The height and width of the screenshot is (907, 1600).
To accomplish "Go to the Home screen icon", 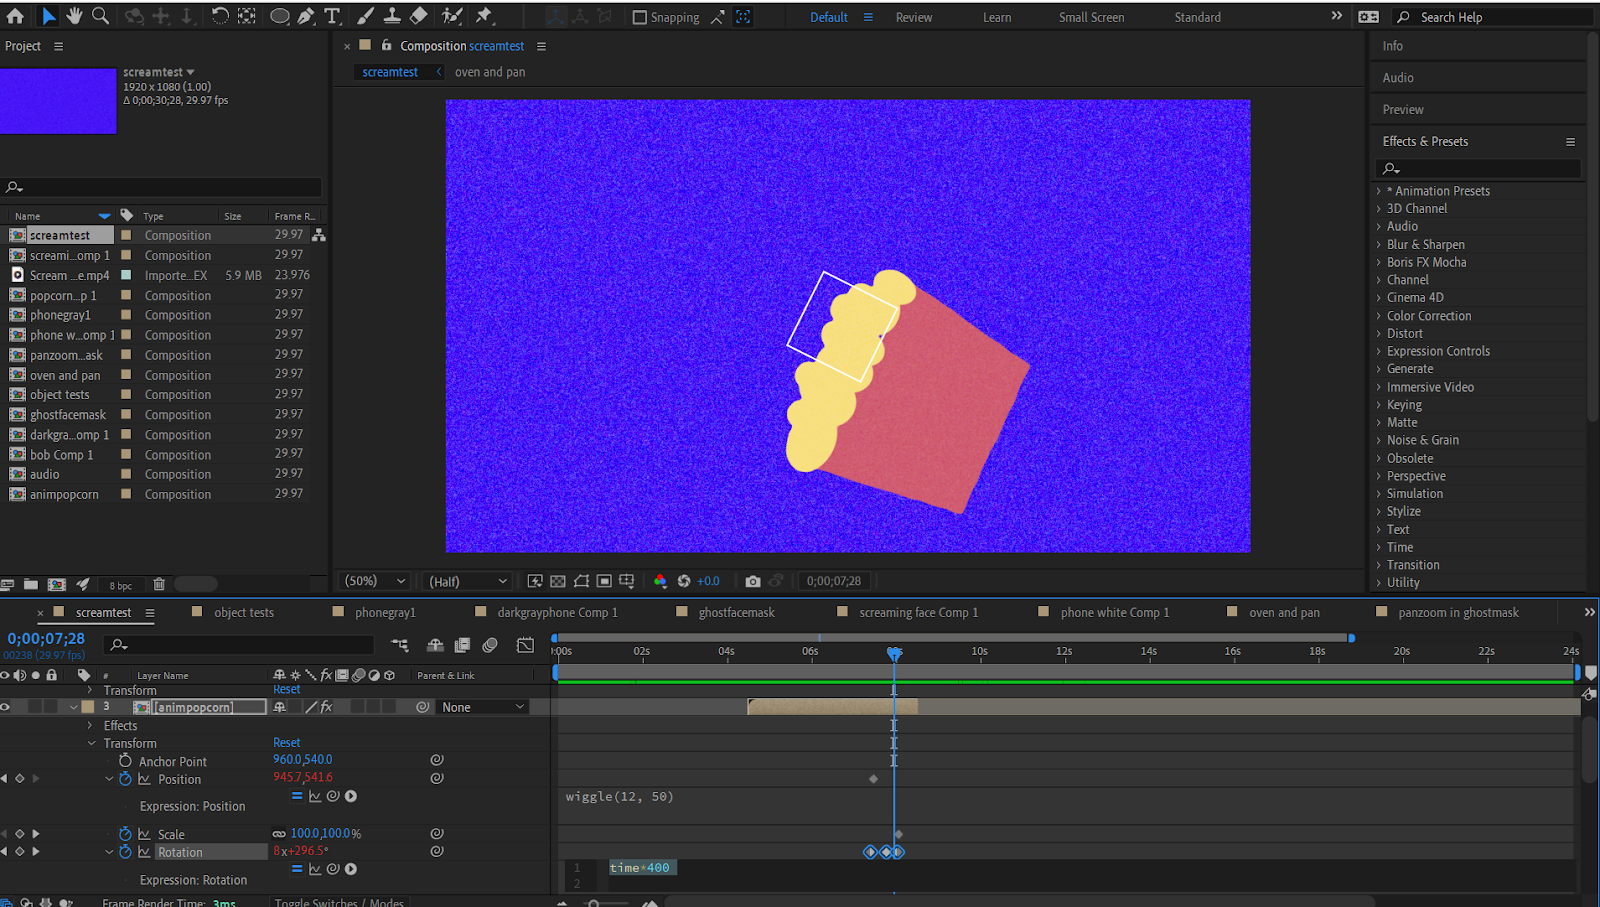I will coord(15,16).
